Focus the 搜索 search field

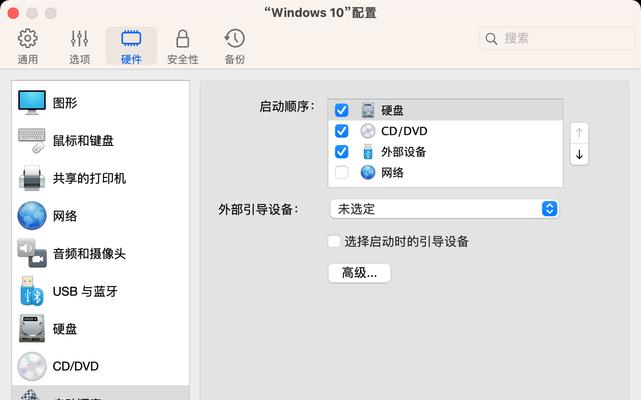tap(557, 39)
